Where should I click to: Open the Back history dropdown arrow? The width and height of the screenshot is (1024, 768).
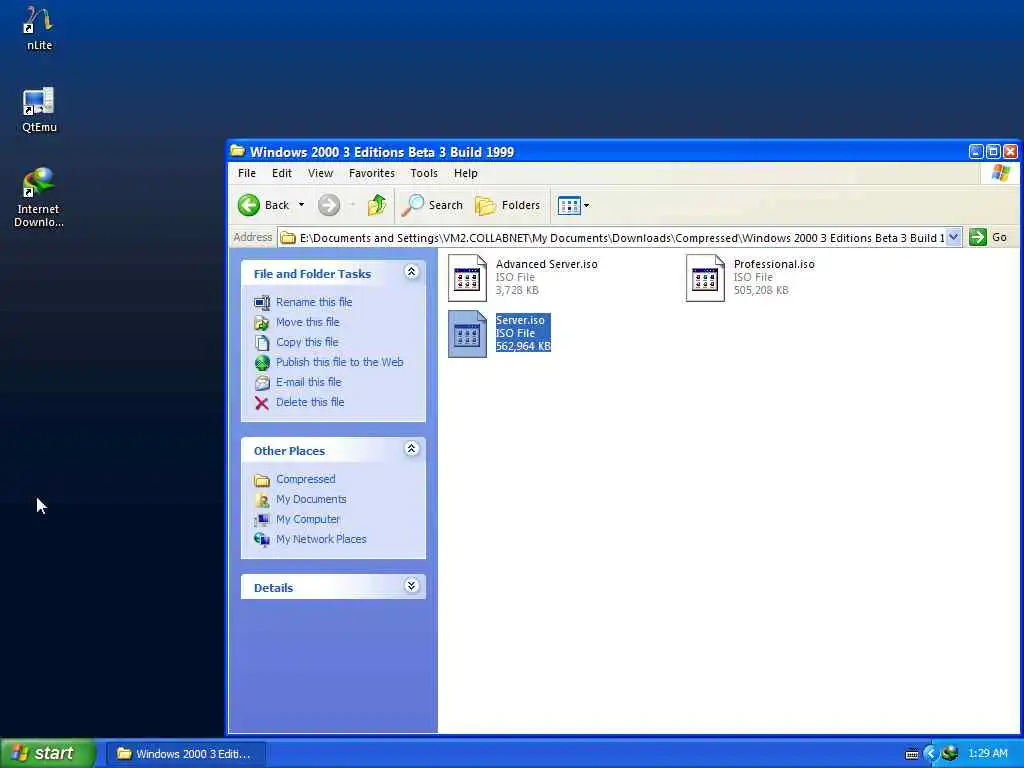pyautogui.click(x=301, y=205)
